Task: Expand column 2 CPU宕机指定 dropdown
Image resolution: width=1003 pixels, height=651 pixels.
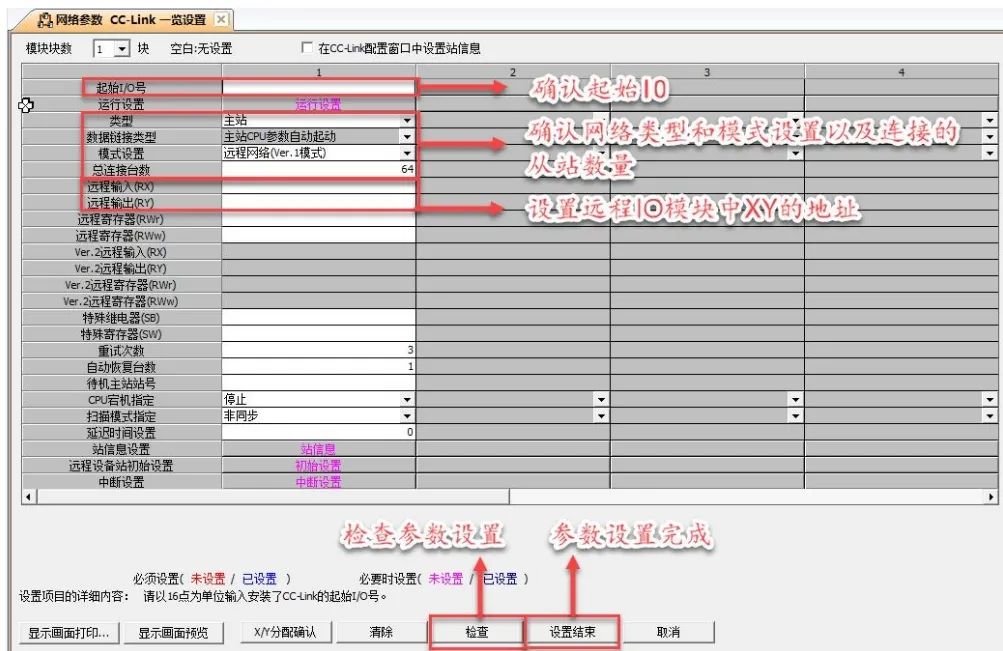Action: [x=601, y=400]
